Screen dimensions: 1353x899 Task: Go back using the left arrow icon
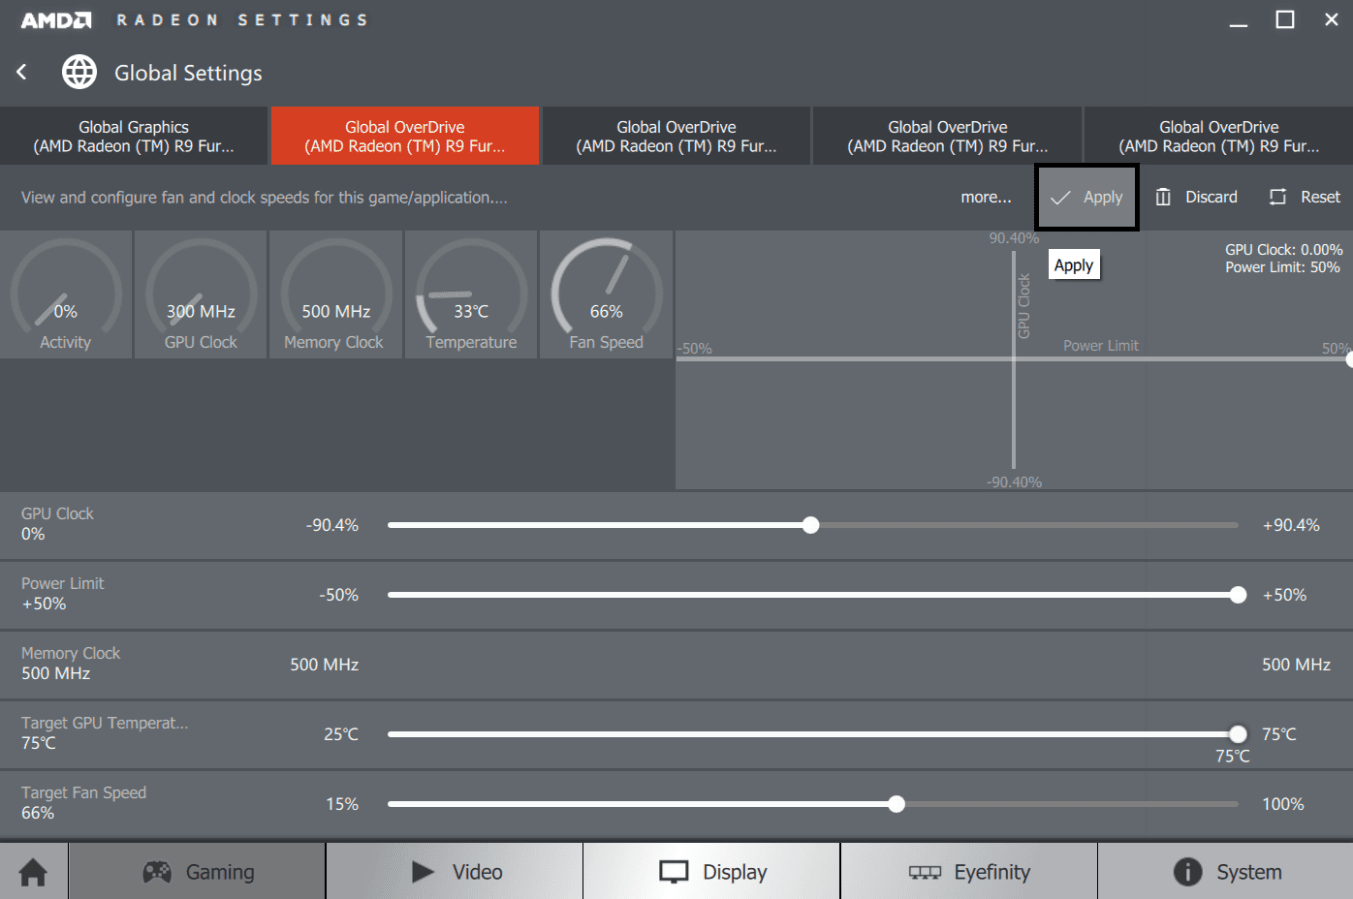click(22, 72)
